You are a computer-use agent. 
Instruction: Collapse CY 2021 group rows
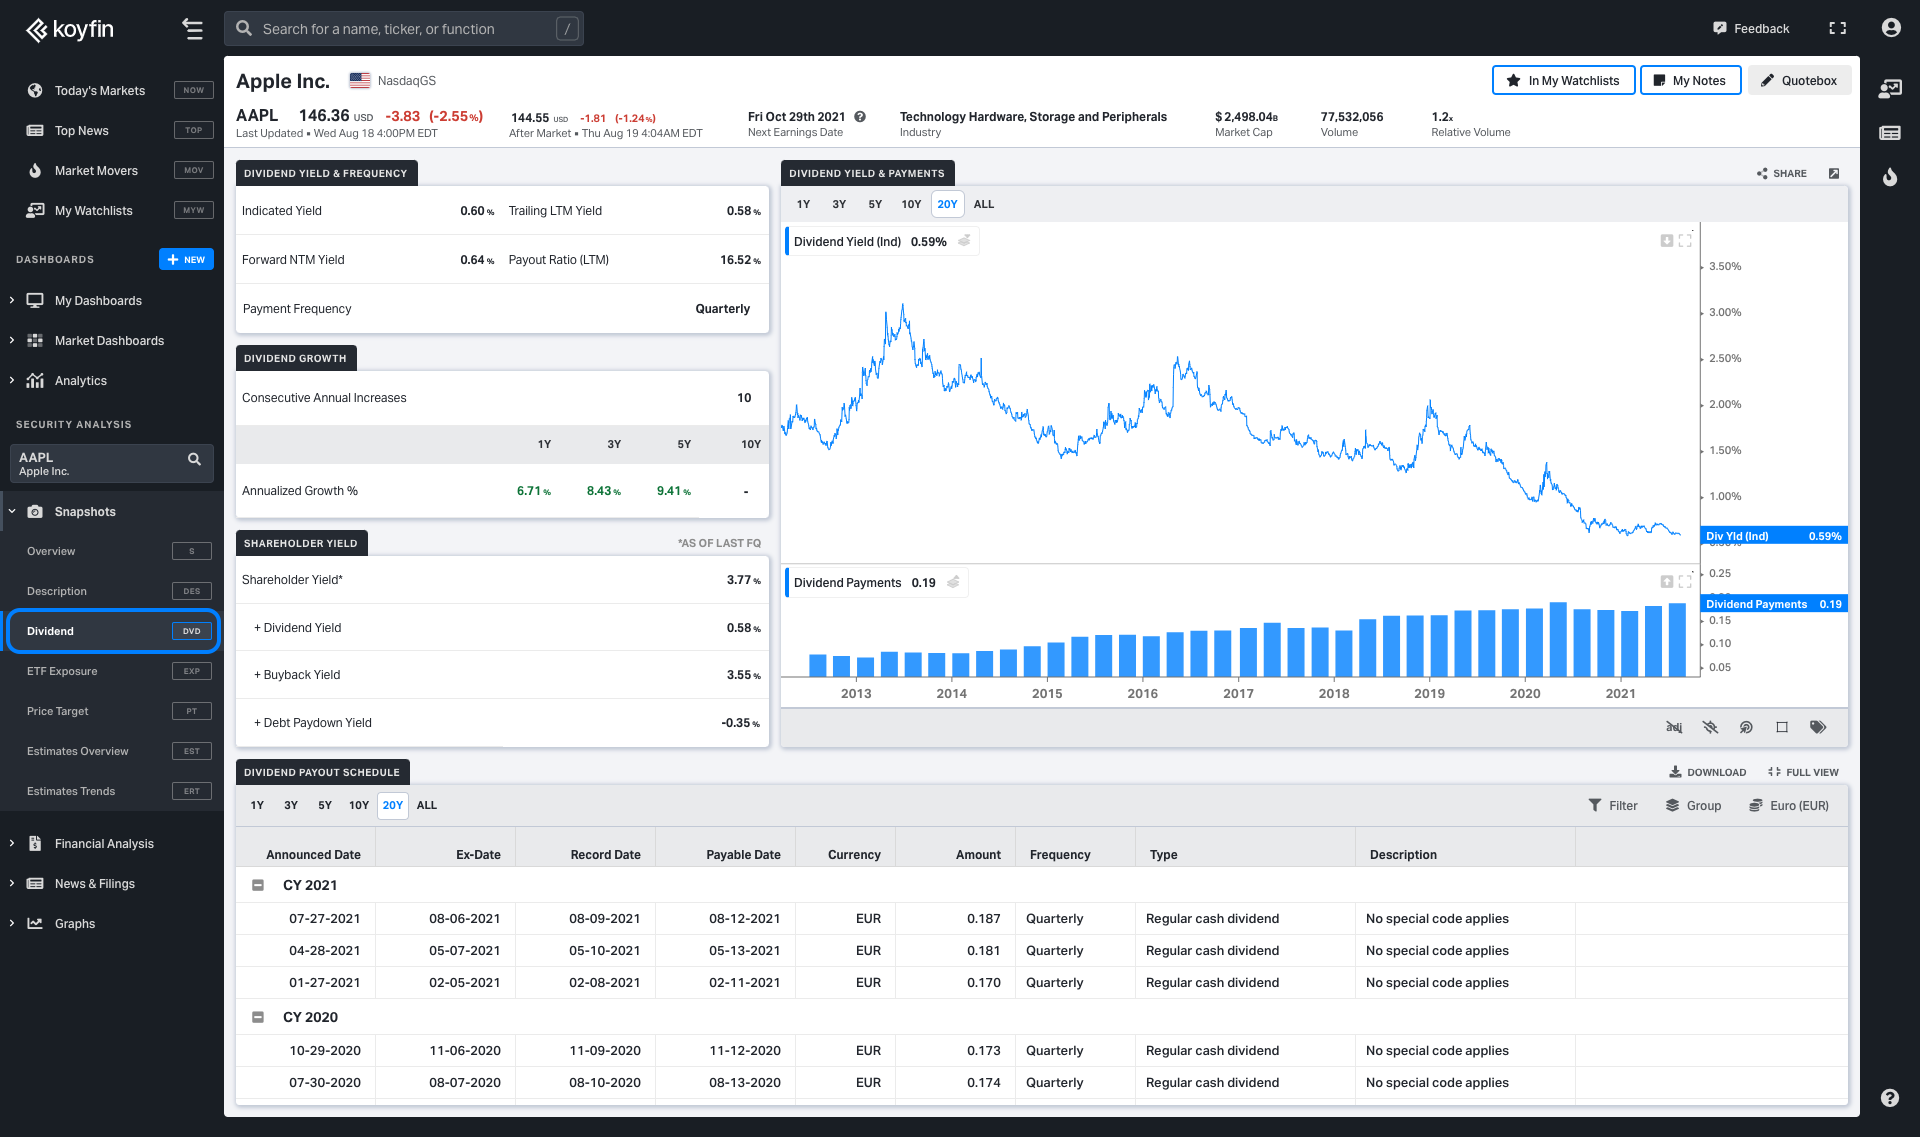coord(258,885)
